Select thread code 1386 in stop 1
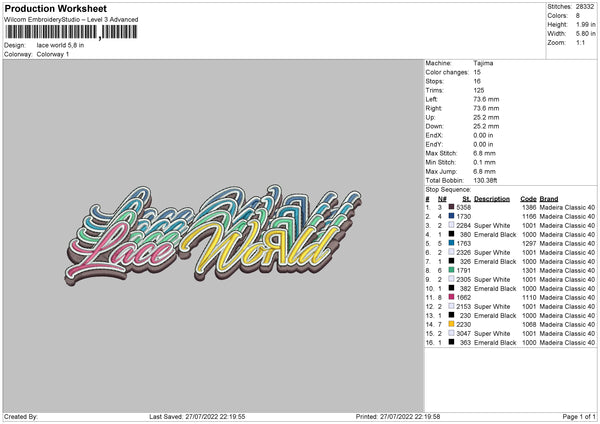The height and width of the screenshot is (424, 600). tap(529, 207)
